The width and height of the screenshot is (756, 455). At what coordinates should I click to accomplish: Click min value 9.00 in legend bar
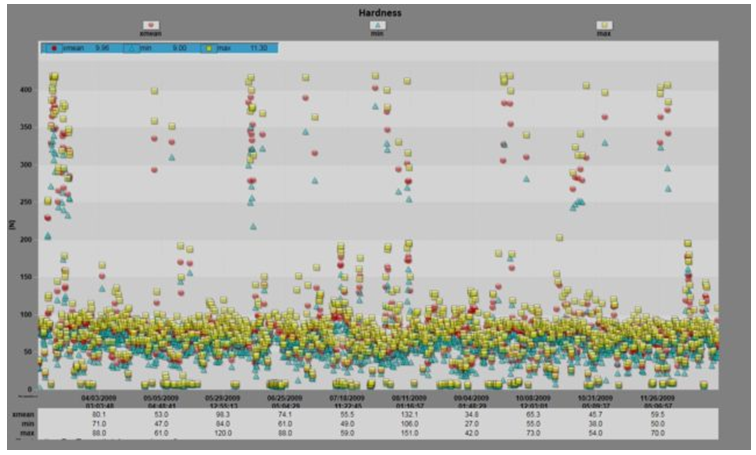[179, 48]
